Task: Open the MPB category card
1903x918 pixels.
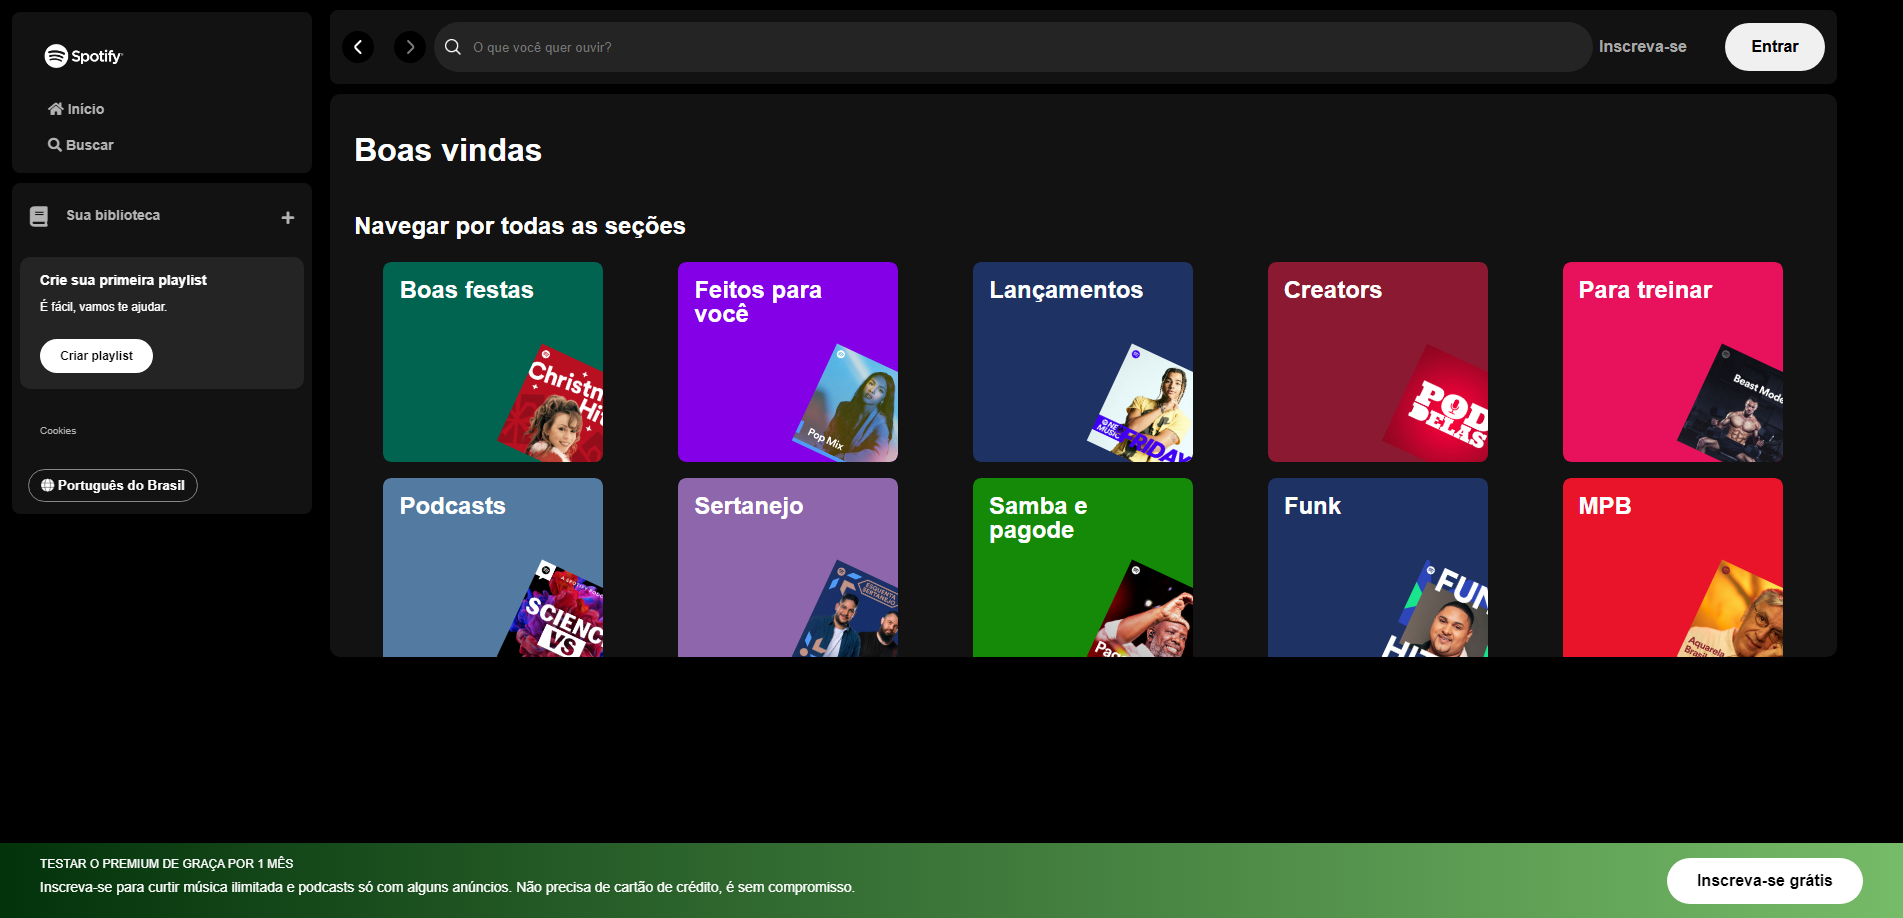Action: tap(1673, 567)
